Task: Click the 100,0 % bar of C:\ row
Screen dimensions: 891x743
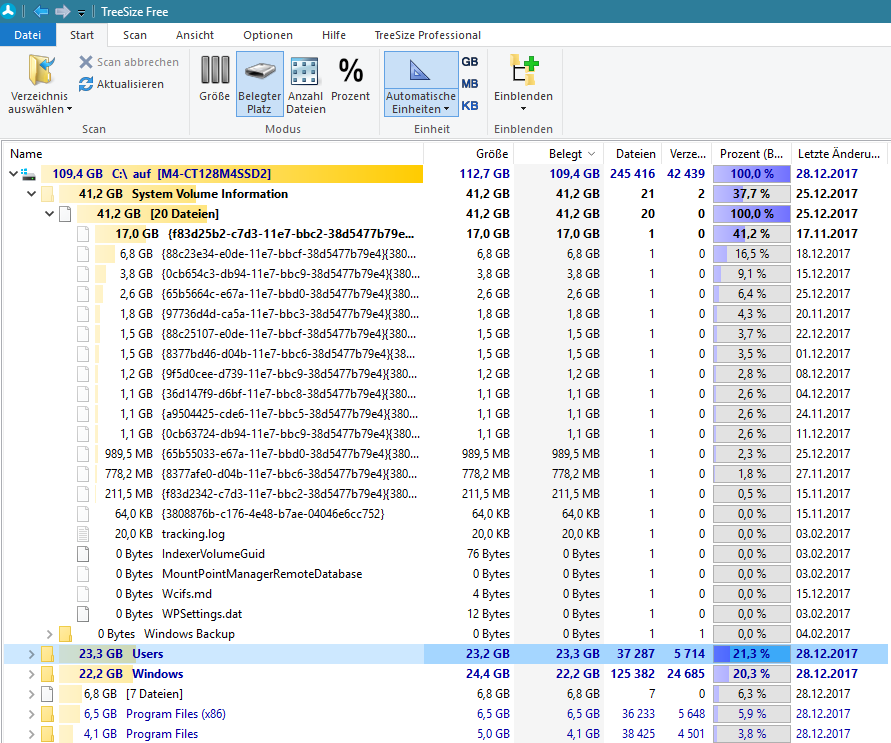Action: click(752, 174)
